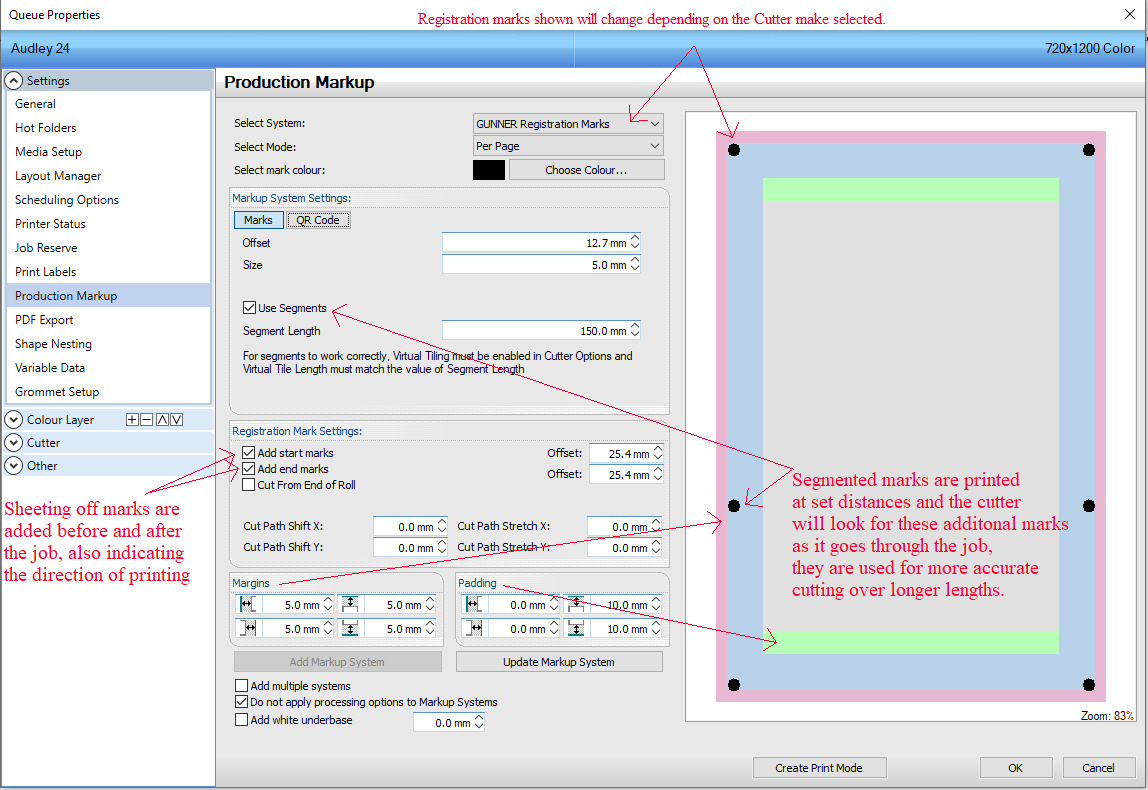Click the white underbase 0.0 mm field
The image size is (1148, 790).
[443, 723]
